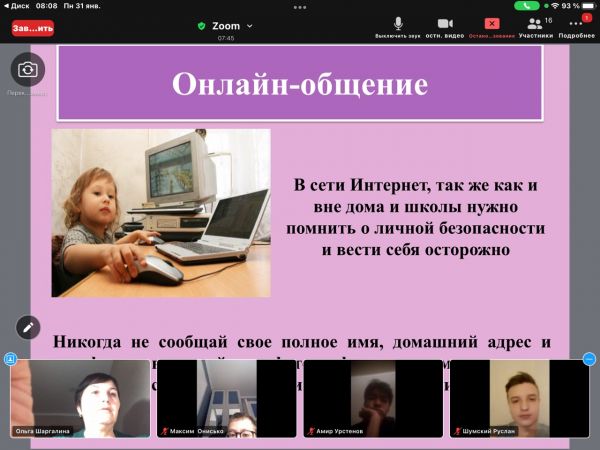600x450 pixels.
Task: Open the annotation pencil tool
Action: [28, 326]
